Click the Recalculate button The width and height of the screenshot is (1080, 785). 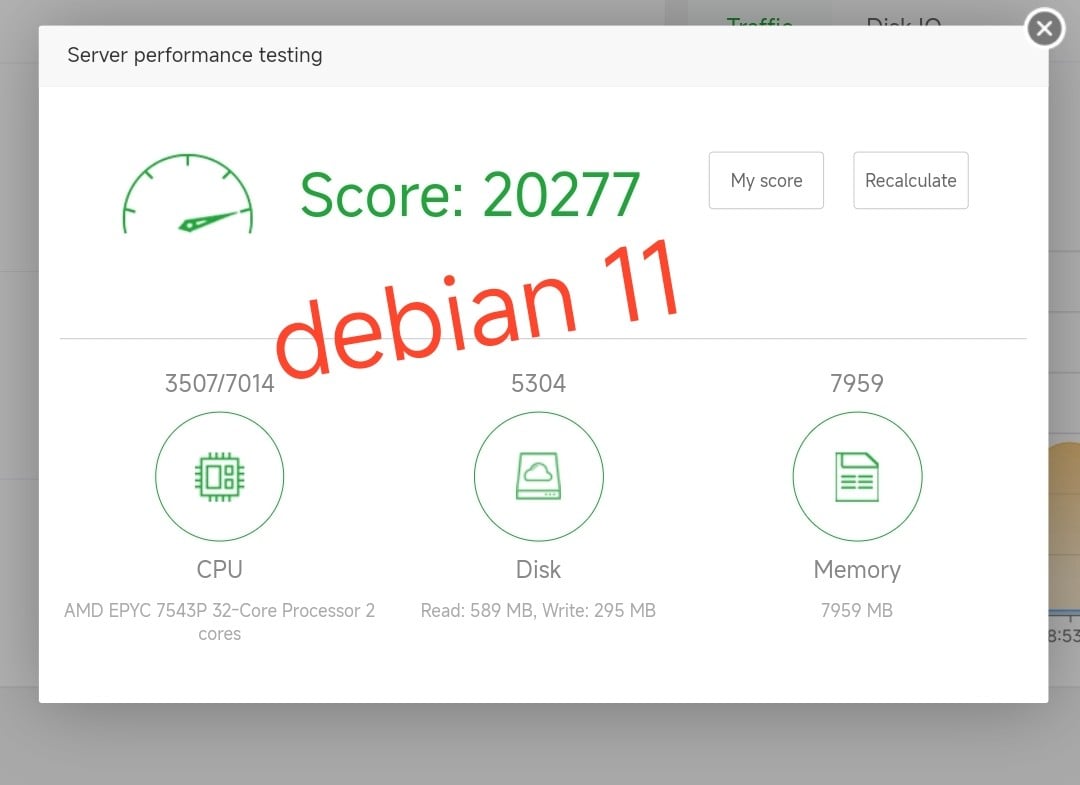911,180
